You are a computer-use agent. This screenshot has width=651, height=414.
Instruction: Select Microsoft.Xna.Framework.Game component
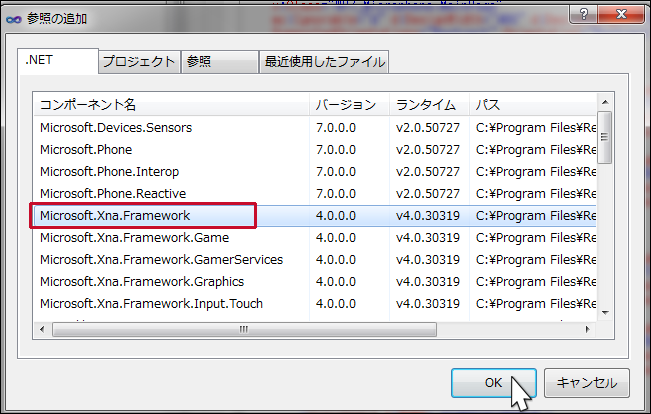(135, 238)
